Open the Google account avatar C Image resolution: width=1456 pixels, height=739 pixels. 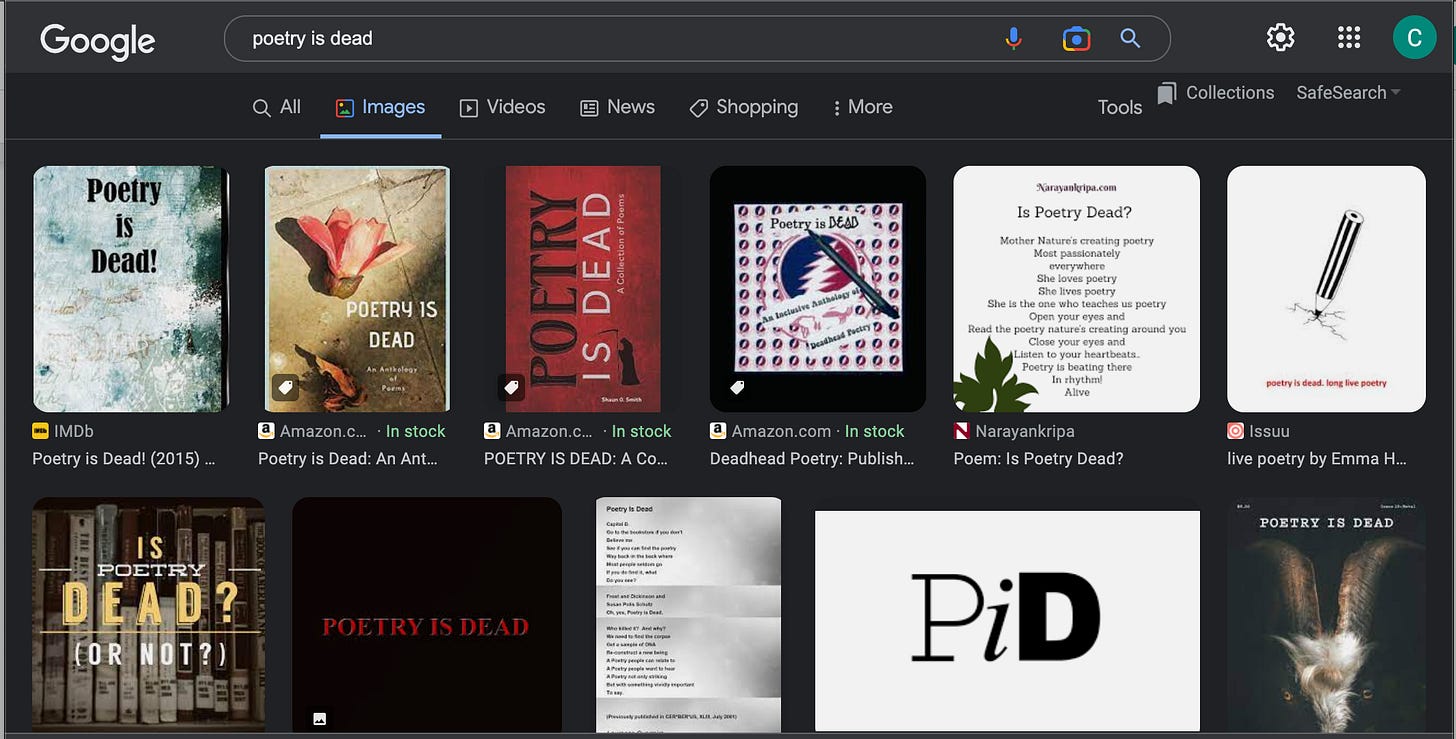[x=1414, y=38]
